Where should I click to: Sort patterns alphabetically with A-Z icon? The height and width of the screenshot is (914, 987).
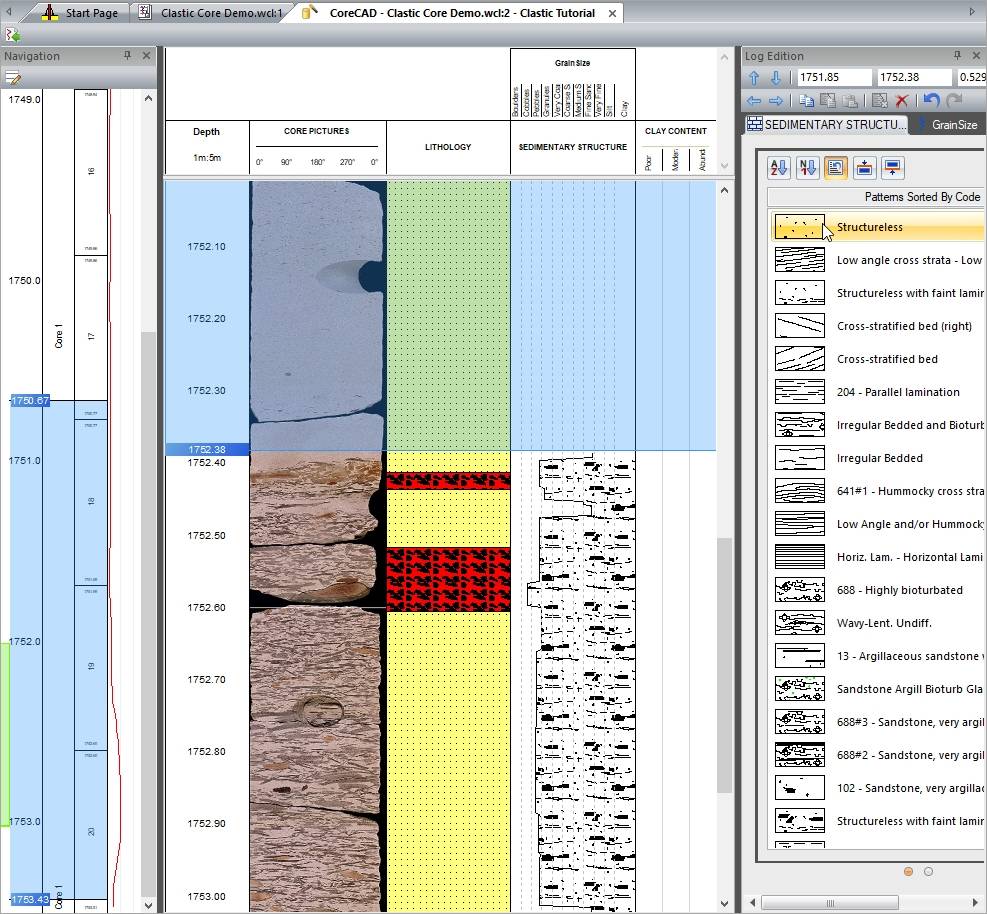[779, 168]
